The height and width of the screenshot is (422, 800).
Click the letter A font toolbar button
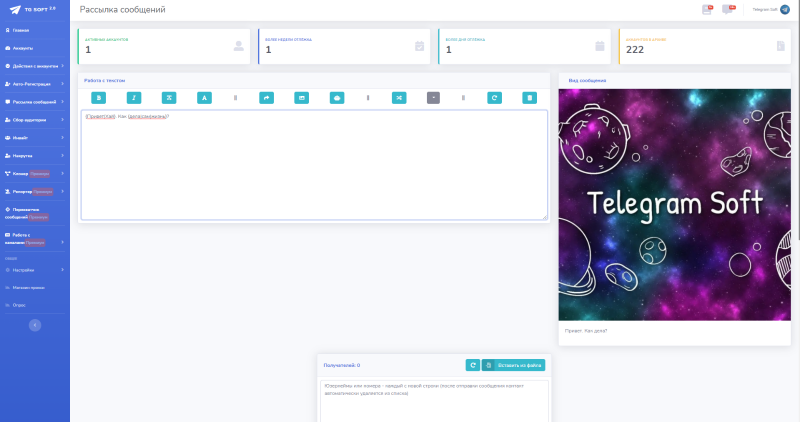204,98
